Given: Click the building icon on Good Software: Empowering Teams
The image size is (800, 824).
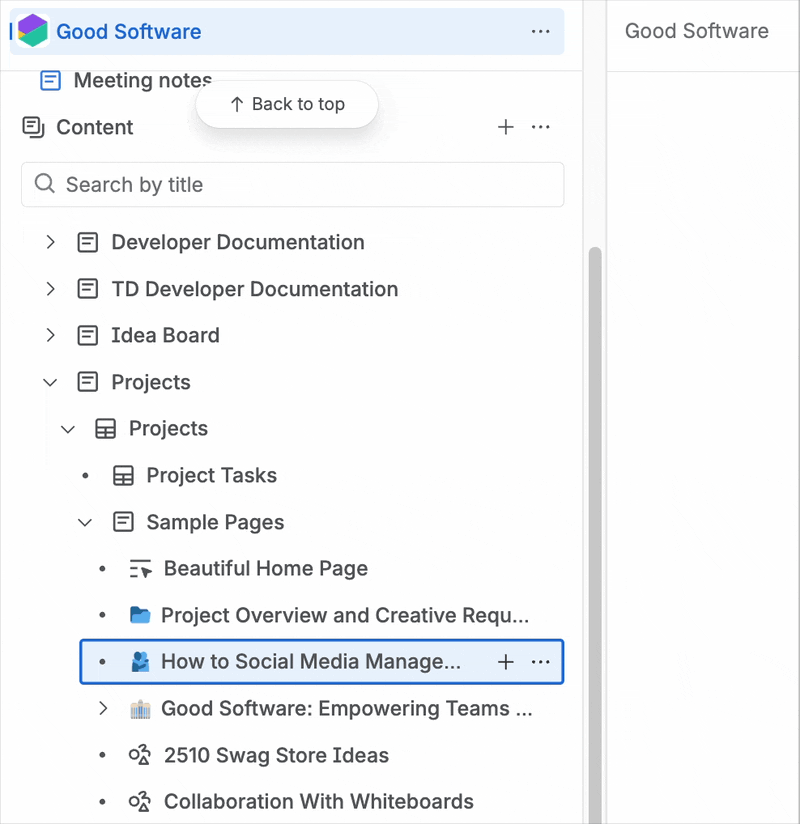Looking at the screenshot, I should pos(141,708).
